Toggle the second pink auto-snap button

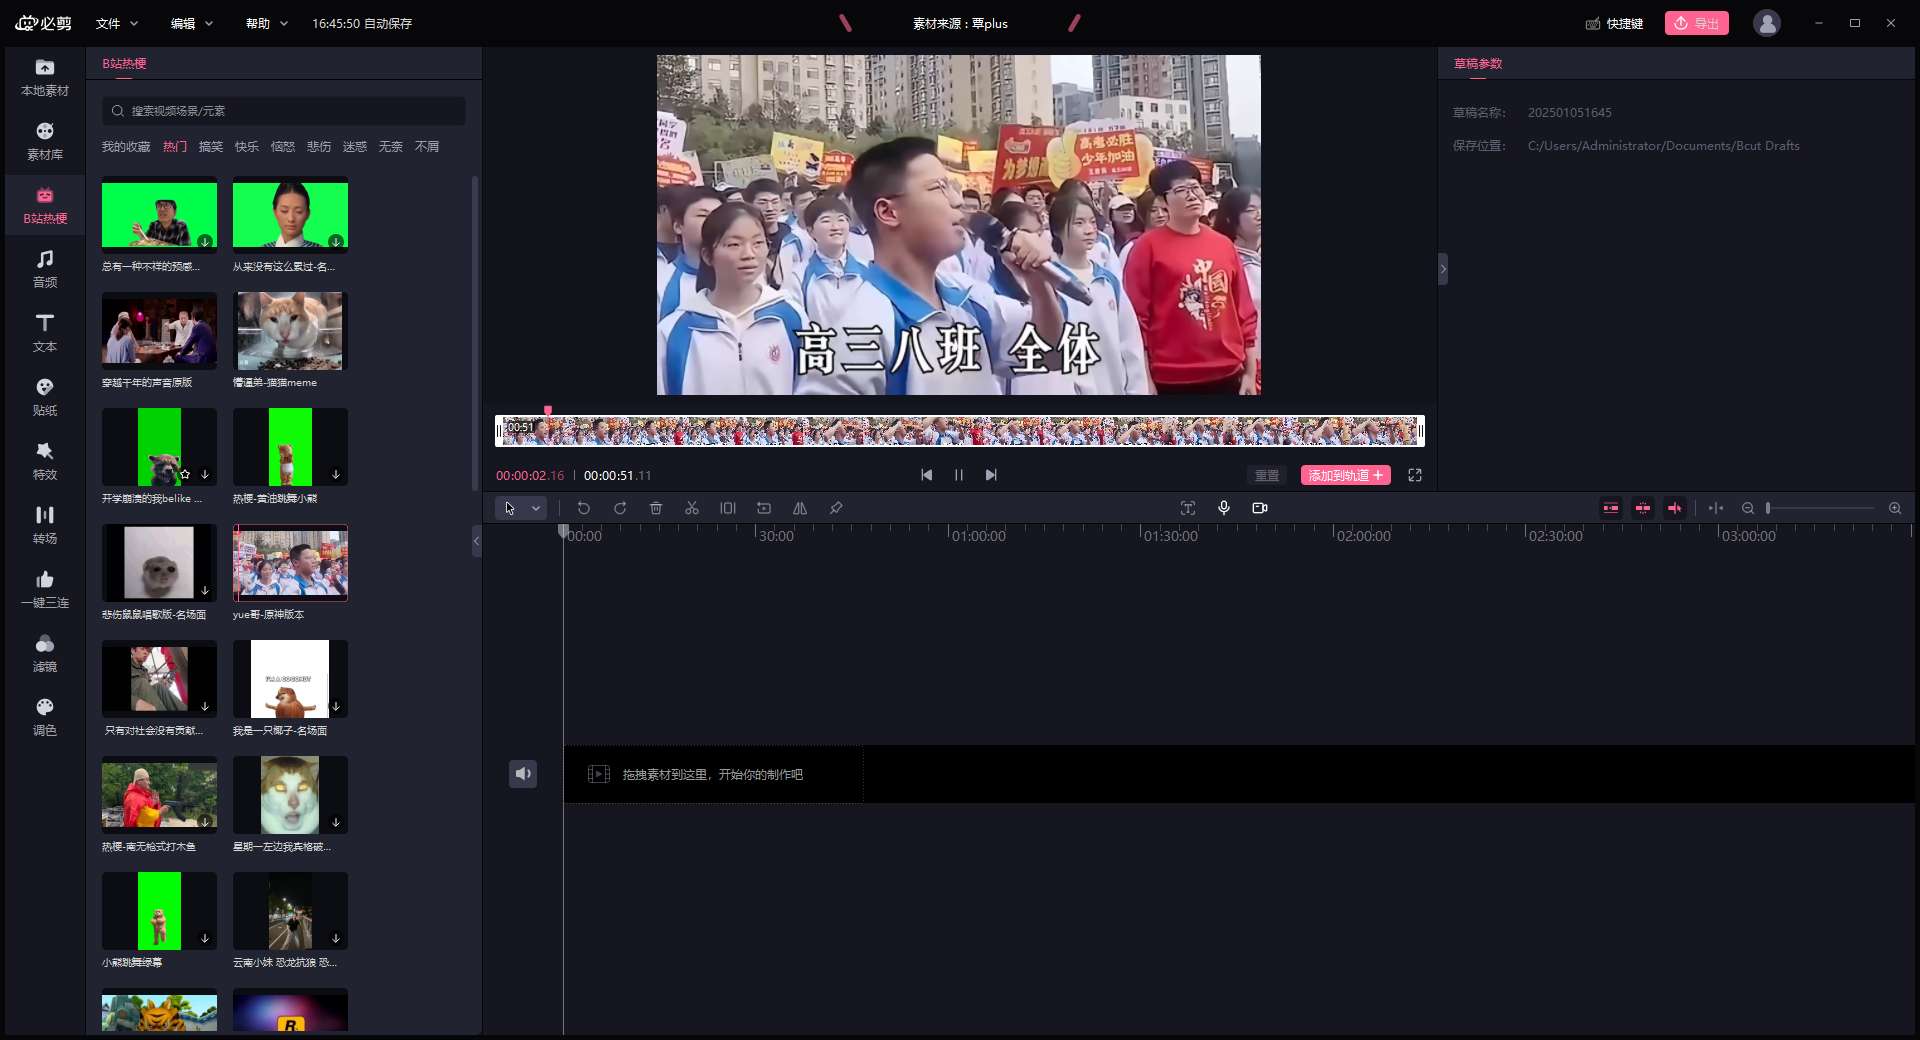click(1643, 508)
